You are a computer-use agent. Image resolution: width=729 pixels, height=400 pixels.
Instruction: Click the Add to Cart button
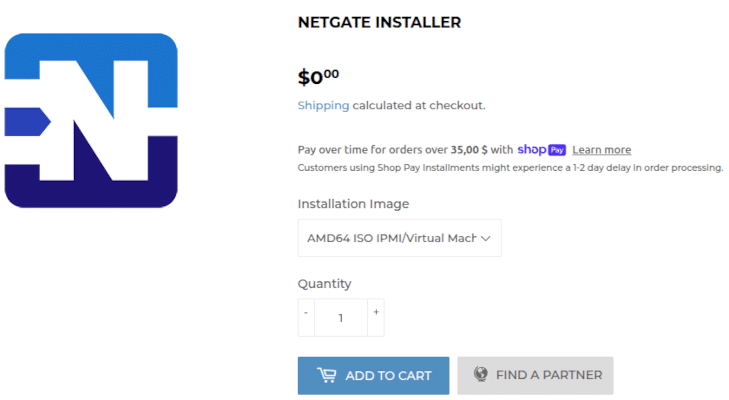coord(373,376)
